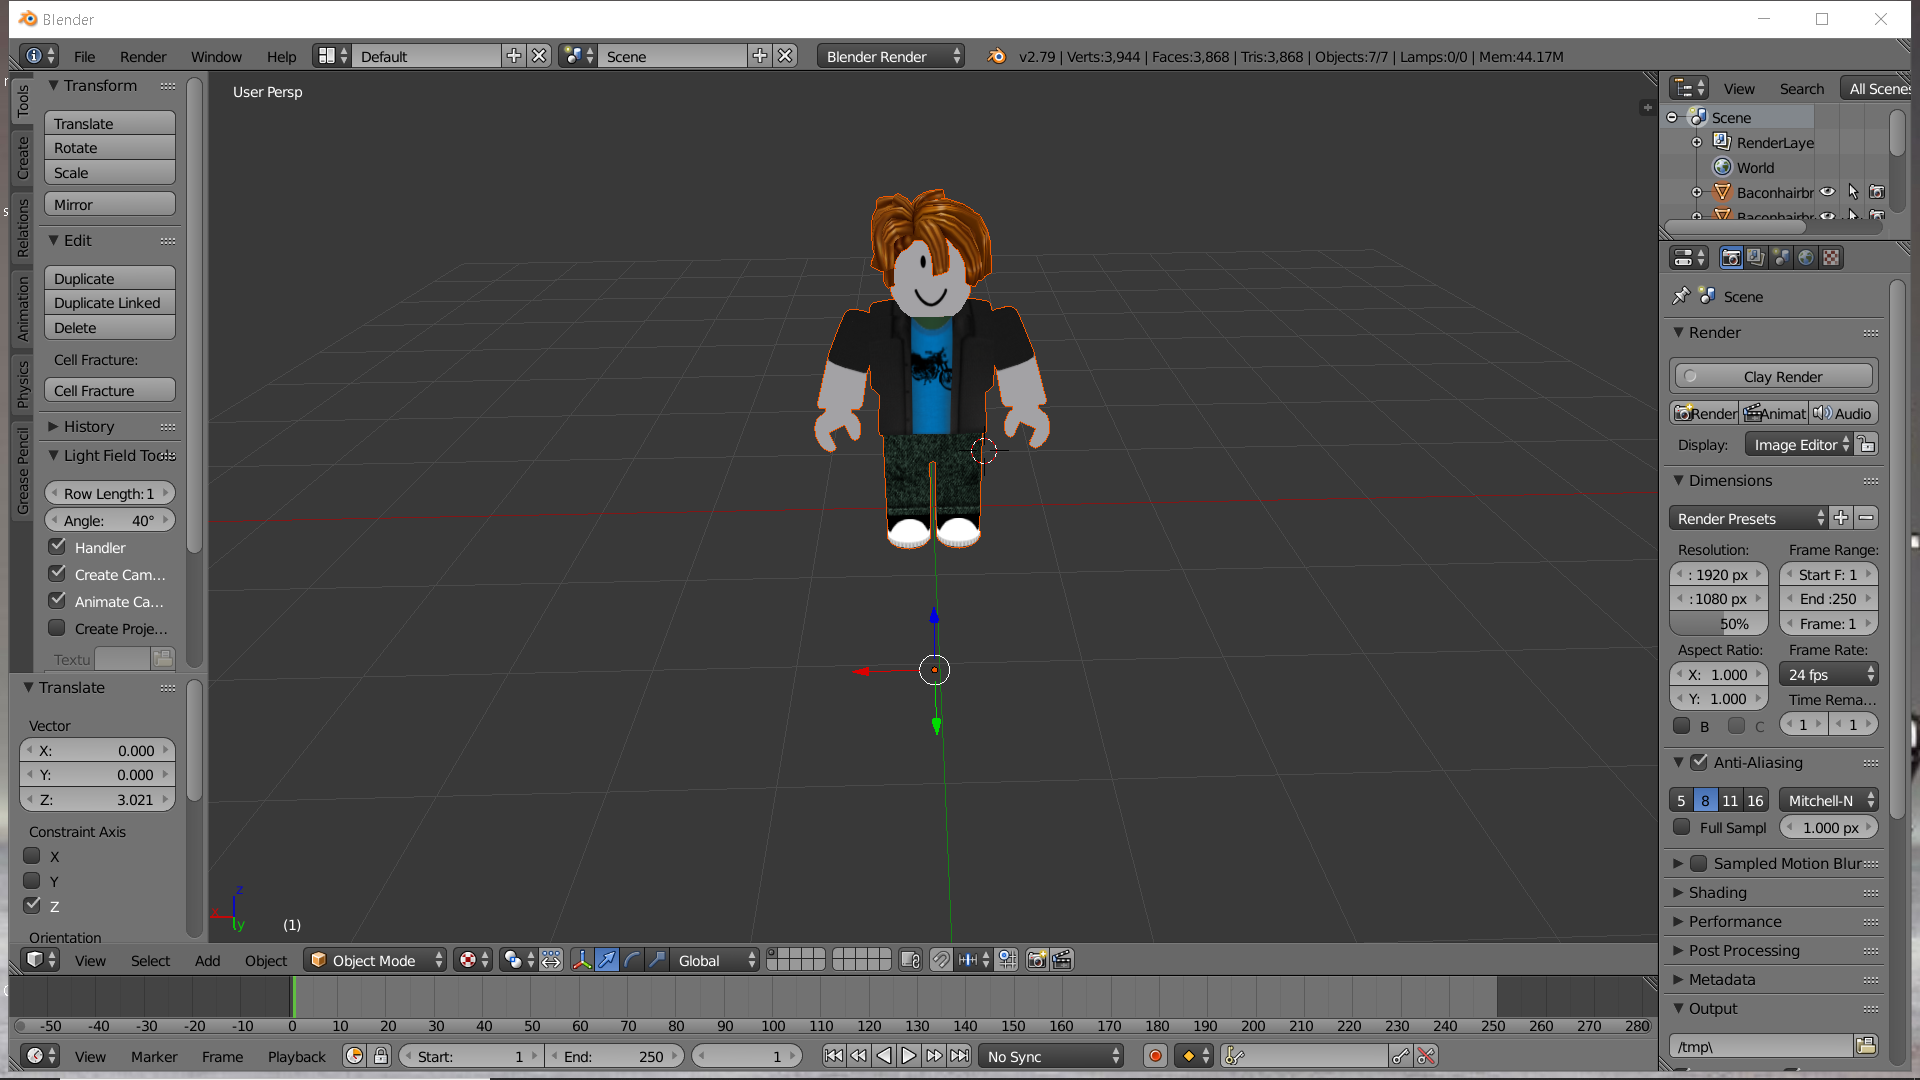
Task: Open the Global orientation dropdown
Action: tap(715, 960)
